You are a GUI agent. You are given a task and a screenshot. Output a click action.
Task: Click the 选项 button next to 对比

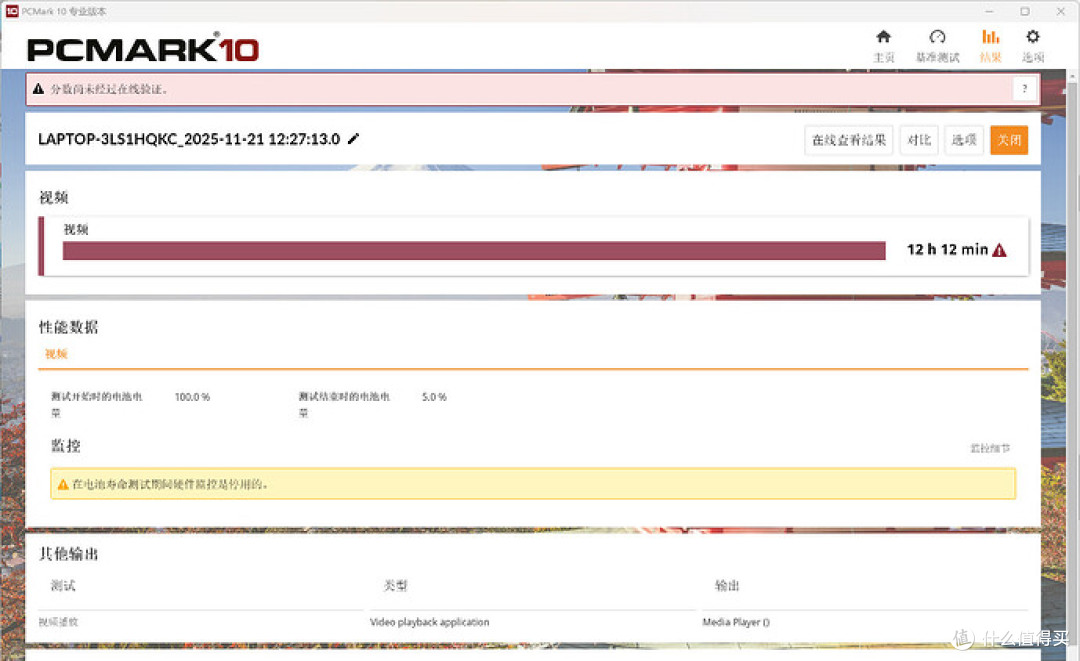964,140
